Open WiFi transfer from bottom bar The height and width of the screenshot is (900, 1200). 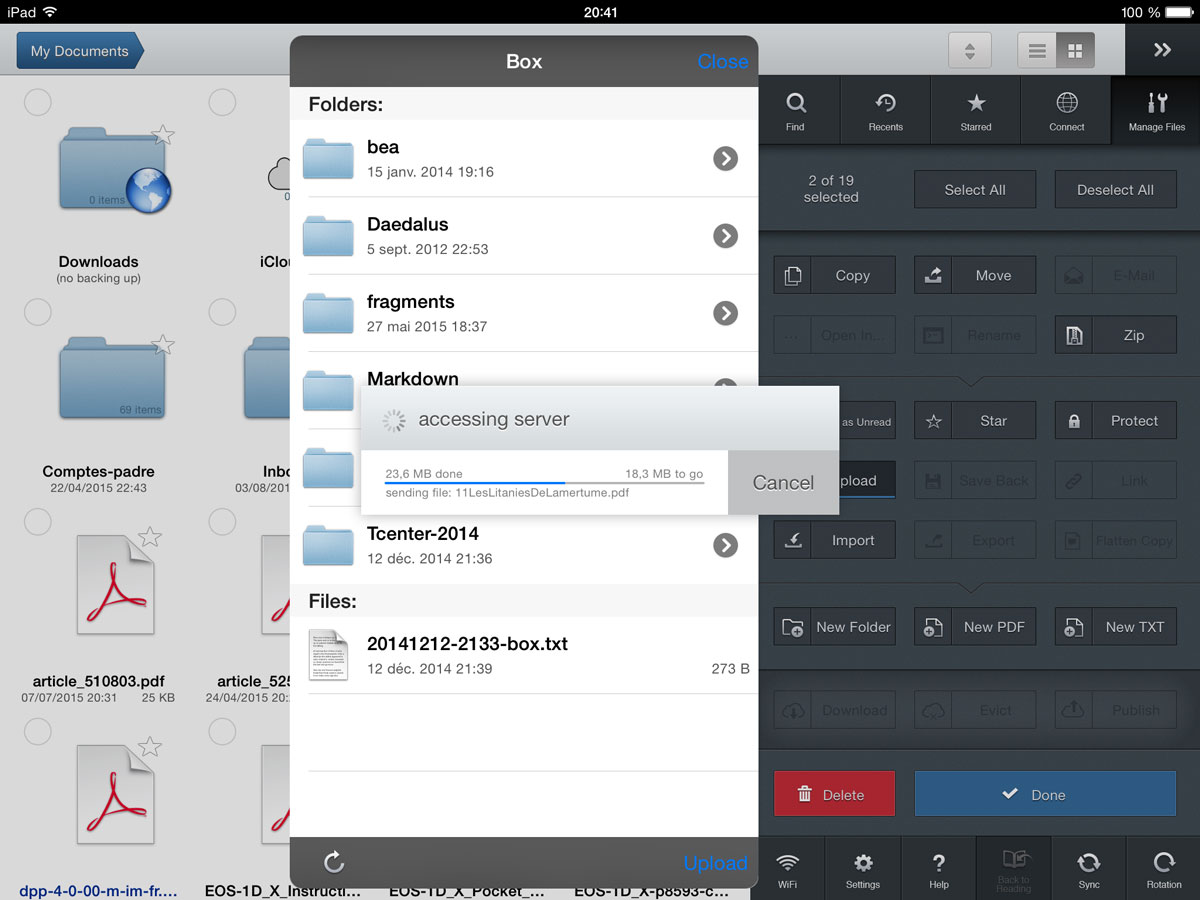788,869
